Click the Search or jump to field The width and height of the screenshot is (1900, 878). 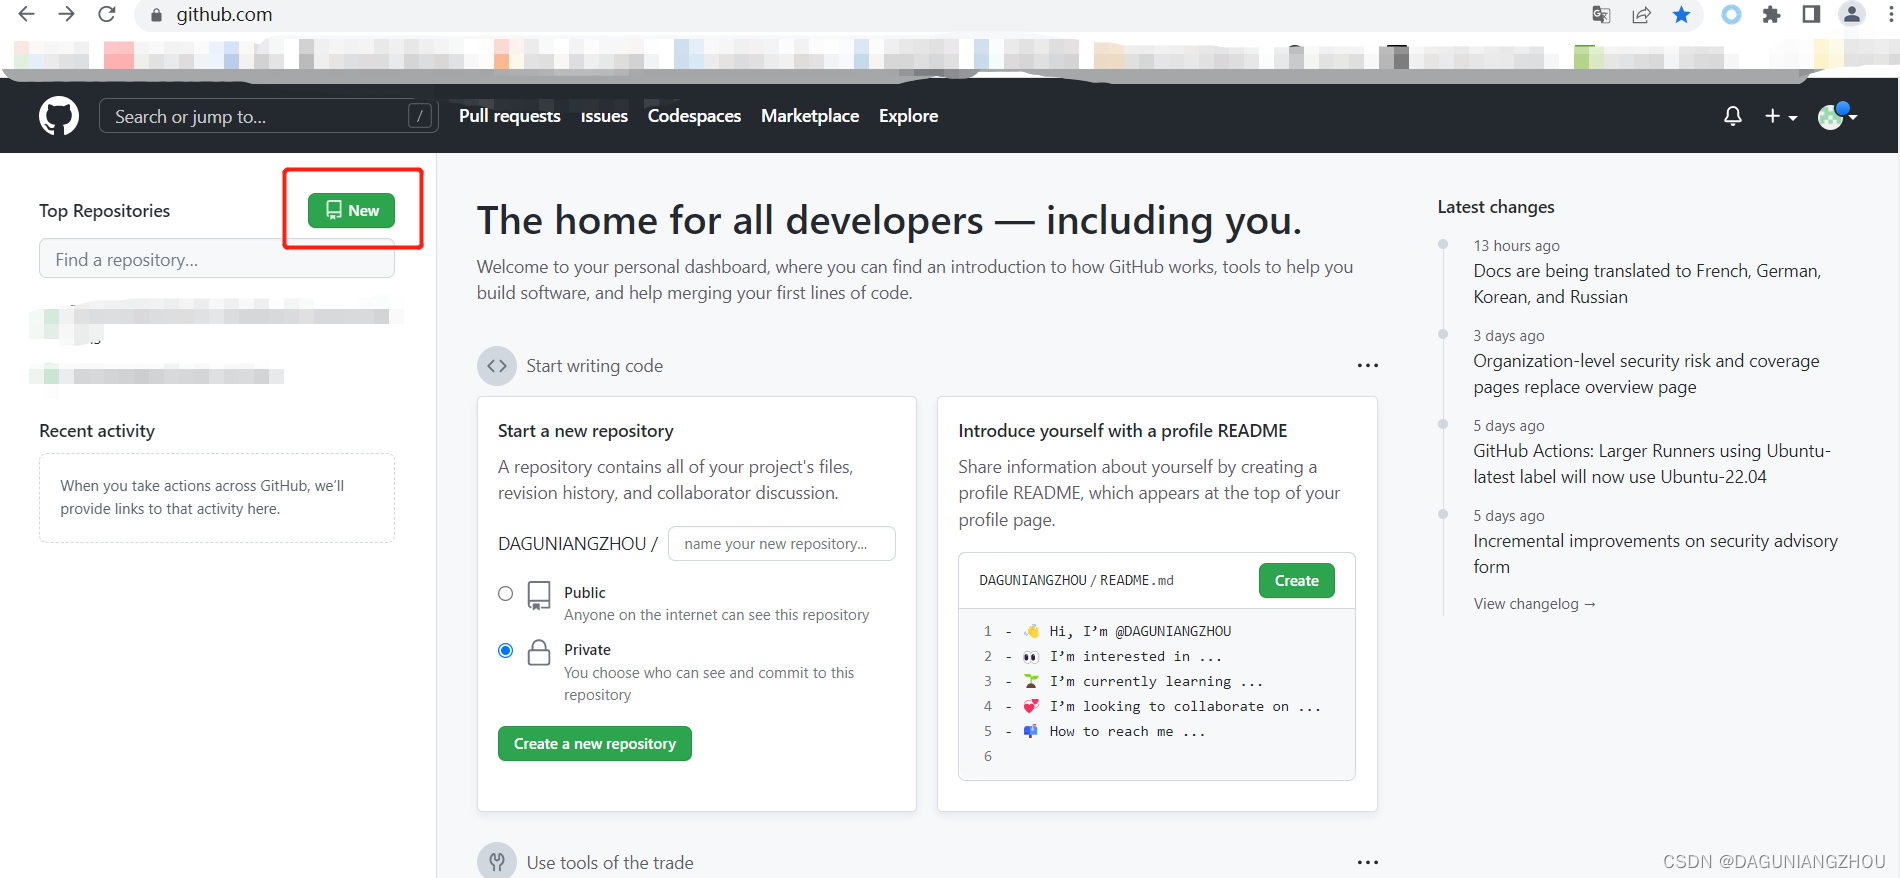pos(268,116)
